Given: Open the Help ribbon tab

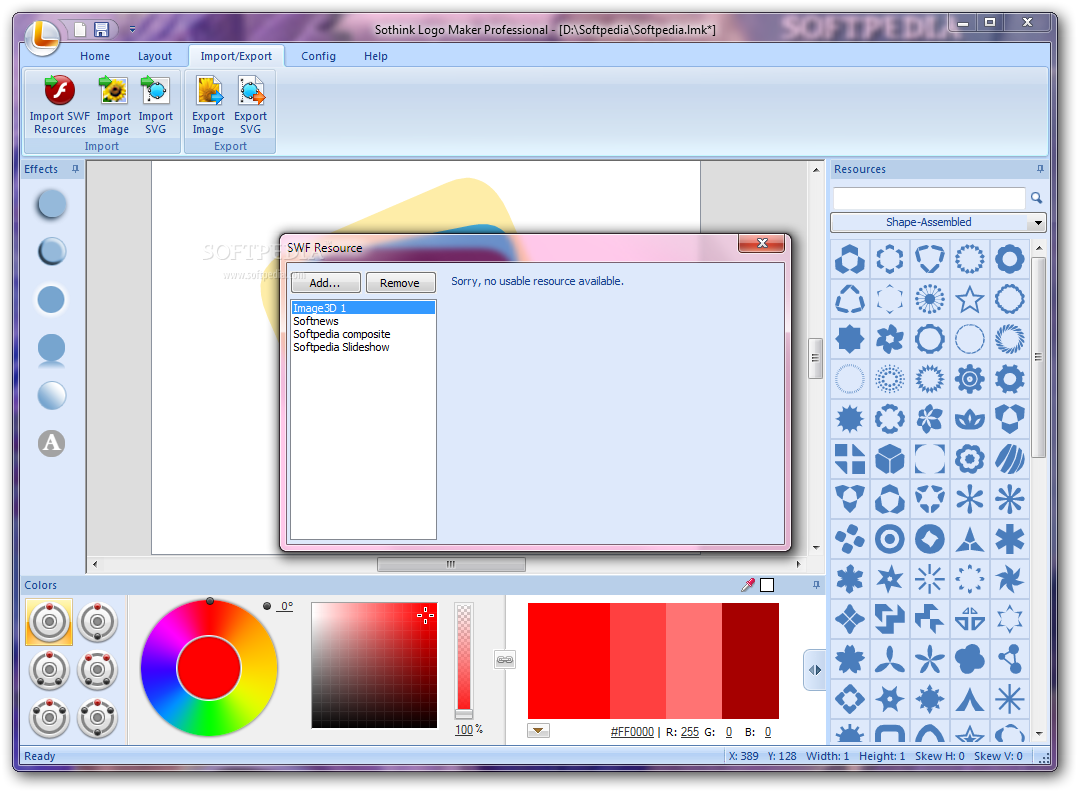Looking at the screenshot, I should 375,56.
